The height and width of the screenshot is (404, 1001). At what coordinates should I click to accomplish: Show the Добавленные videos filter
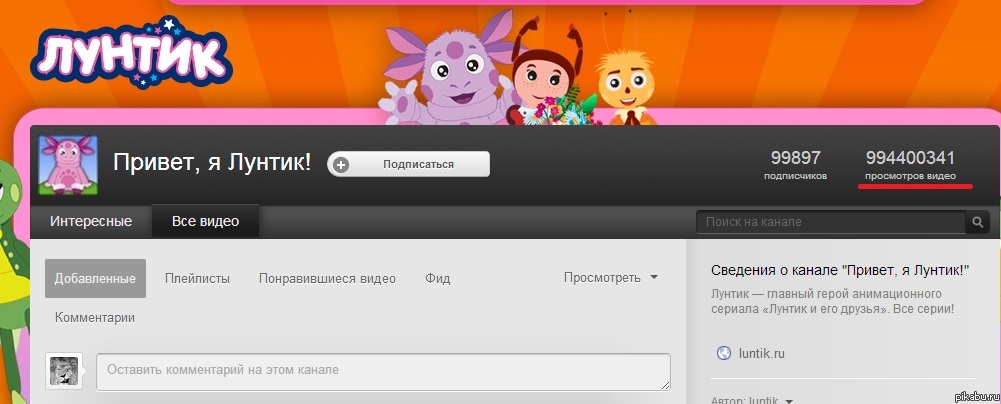(x=95, y=278)
